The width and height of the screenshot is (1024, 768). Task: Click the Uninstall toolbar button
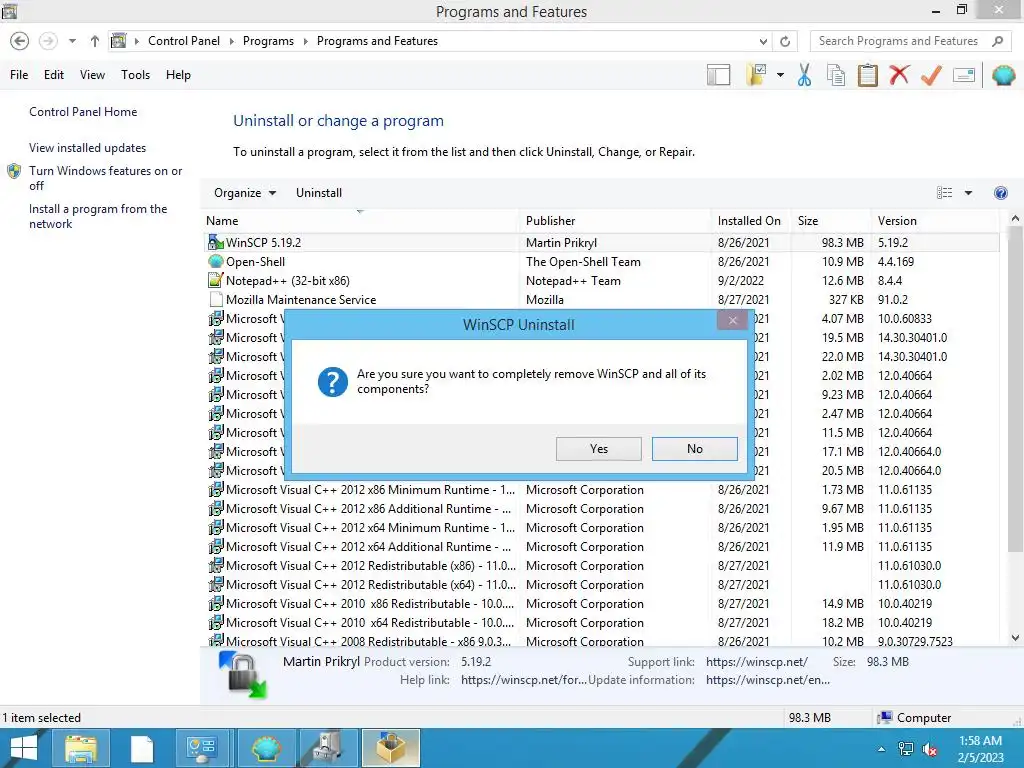pos(319,193)
